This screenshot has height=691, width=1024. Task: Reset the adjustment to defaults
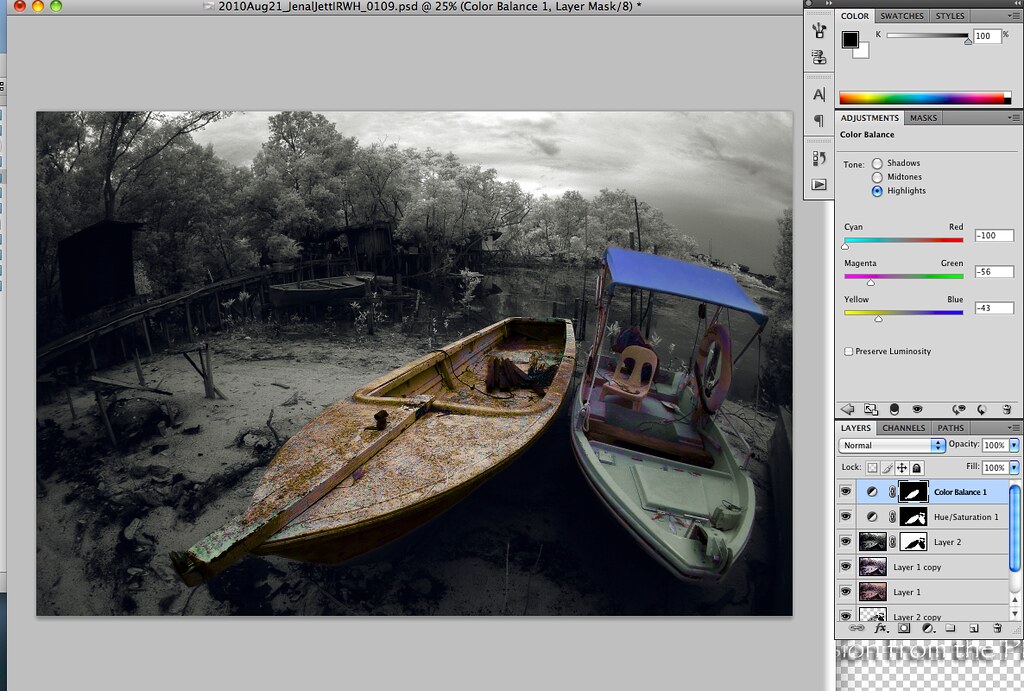[x=982, y=409]
